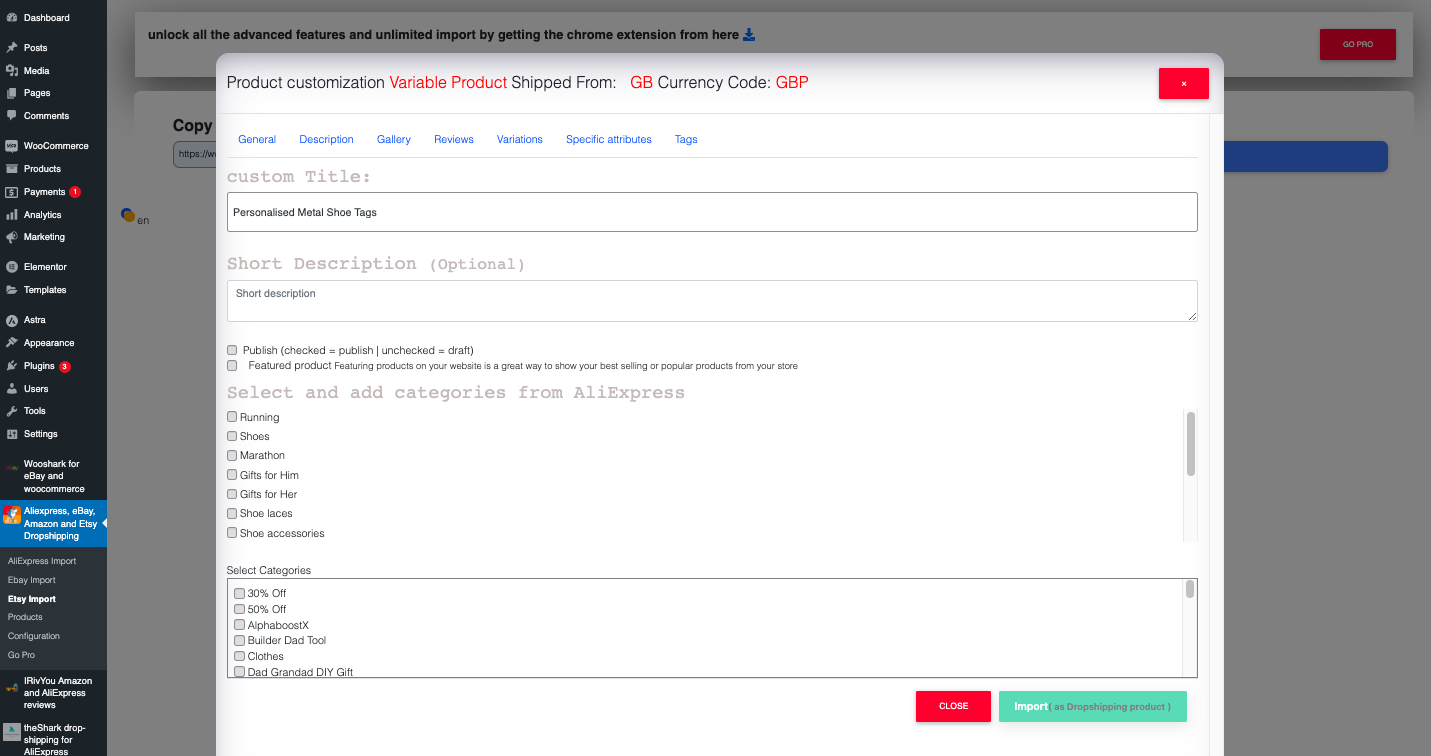
Task: Check the Clothes category
Action: click(239, 656)
